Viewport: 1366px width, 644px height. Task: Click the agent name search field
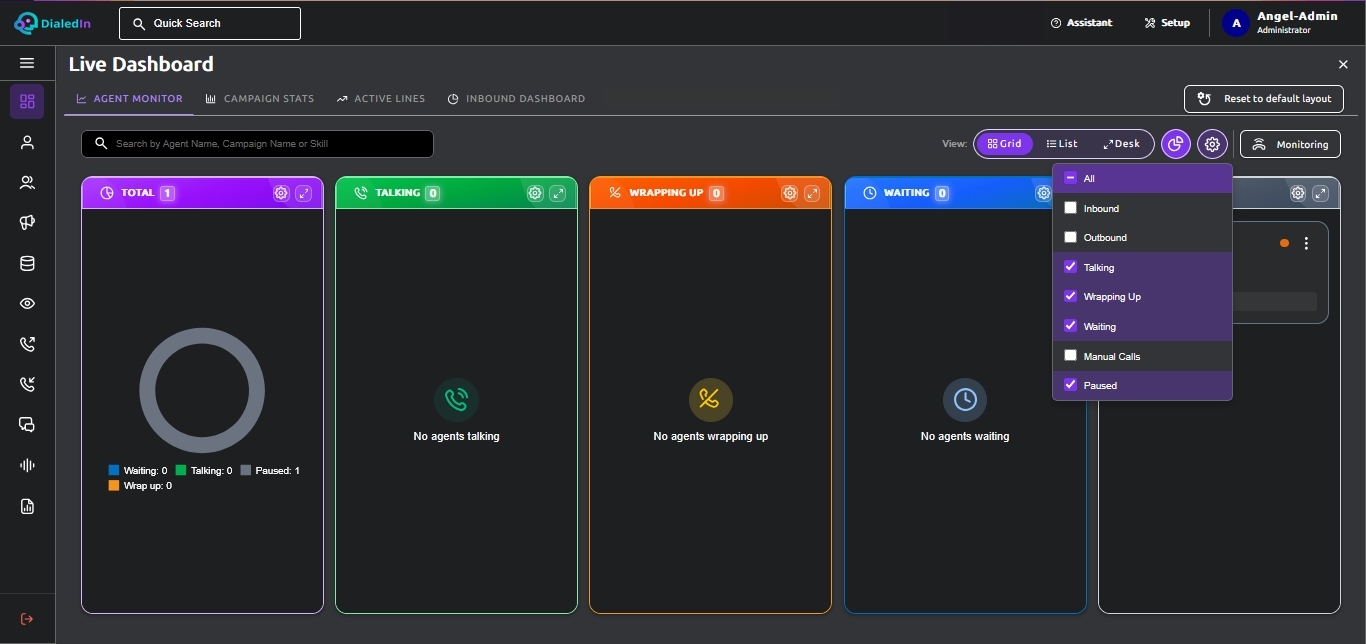[257, 144]
